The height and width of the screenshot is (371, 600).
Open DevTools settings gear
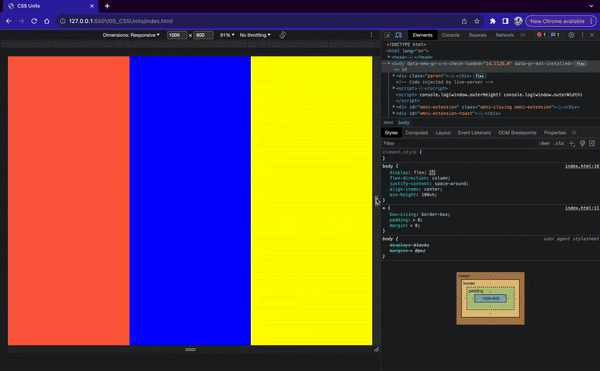pyautogui.click(x=571, y=35)
